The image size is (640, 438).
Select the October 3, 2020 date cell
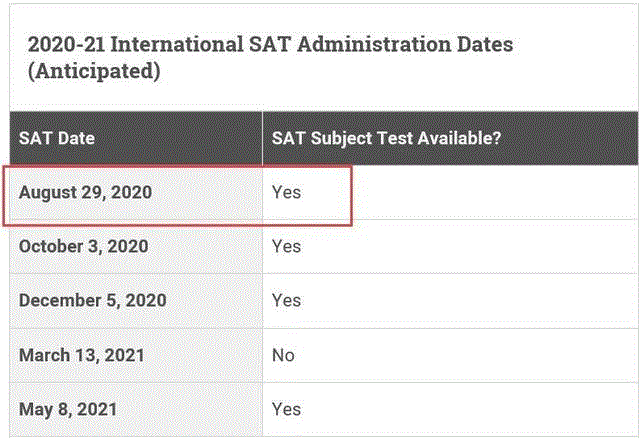84,246
